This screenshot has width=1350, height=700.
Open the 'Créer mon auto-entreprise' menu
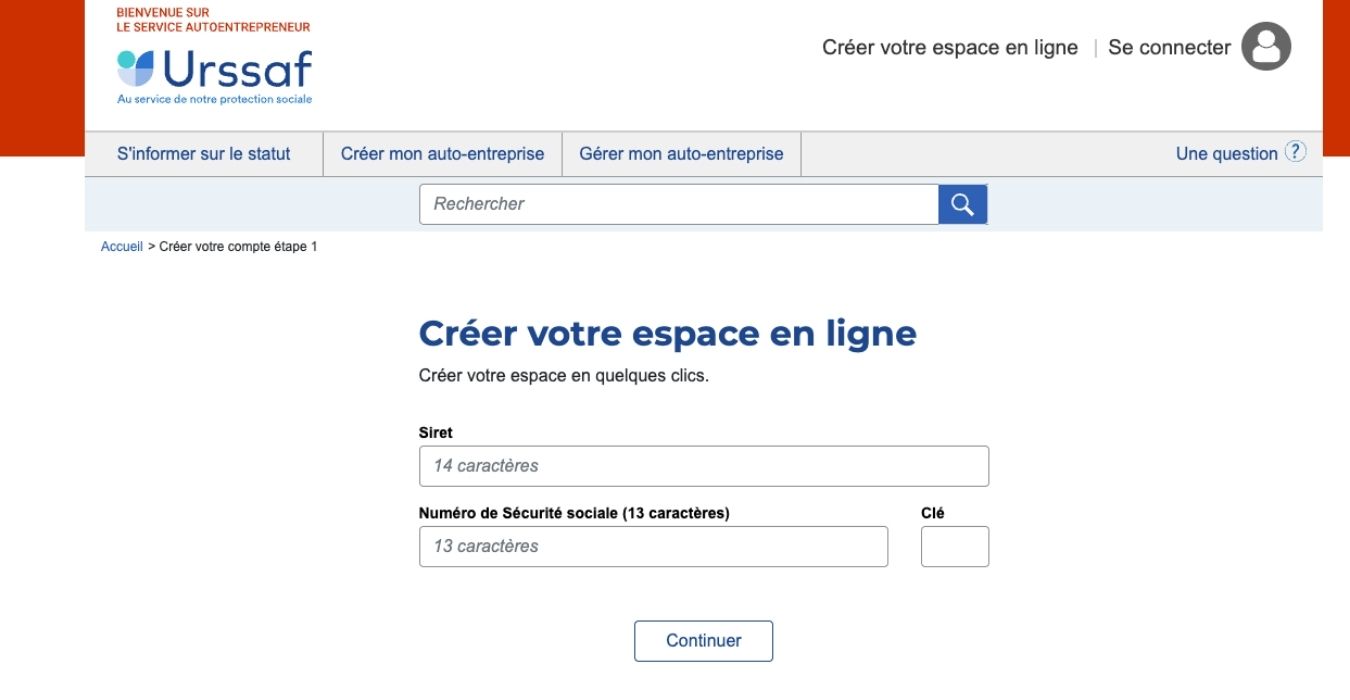443,153
